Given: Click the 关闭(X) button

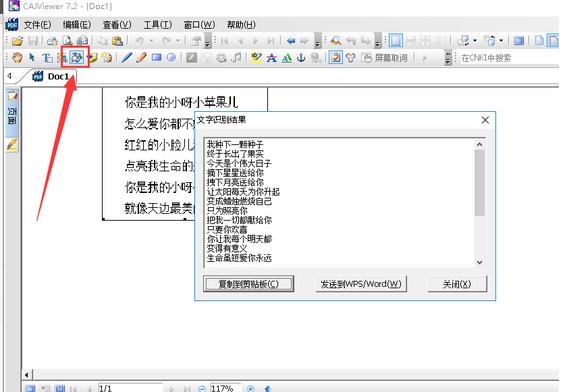Looking at the screenshot, I should (457, 284).
